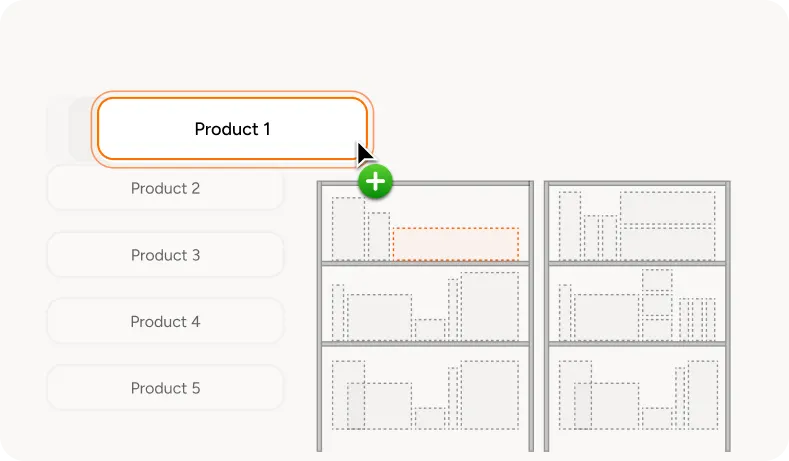The image size is (789, 461).
Task: Select tall left placeholder on right shelf top row
Action: (570, 225)
